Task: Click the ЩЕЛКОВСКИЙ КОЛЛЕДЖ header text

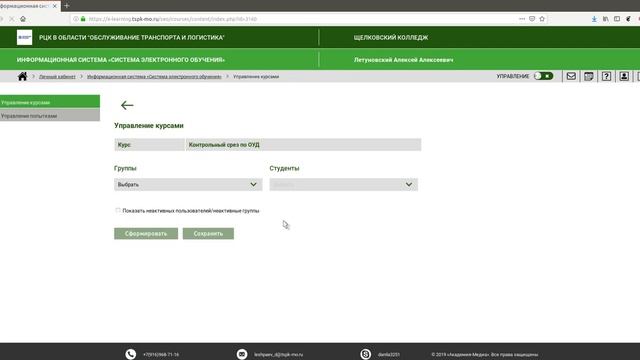Action: click(391, 38)
